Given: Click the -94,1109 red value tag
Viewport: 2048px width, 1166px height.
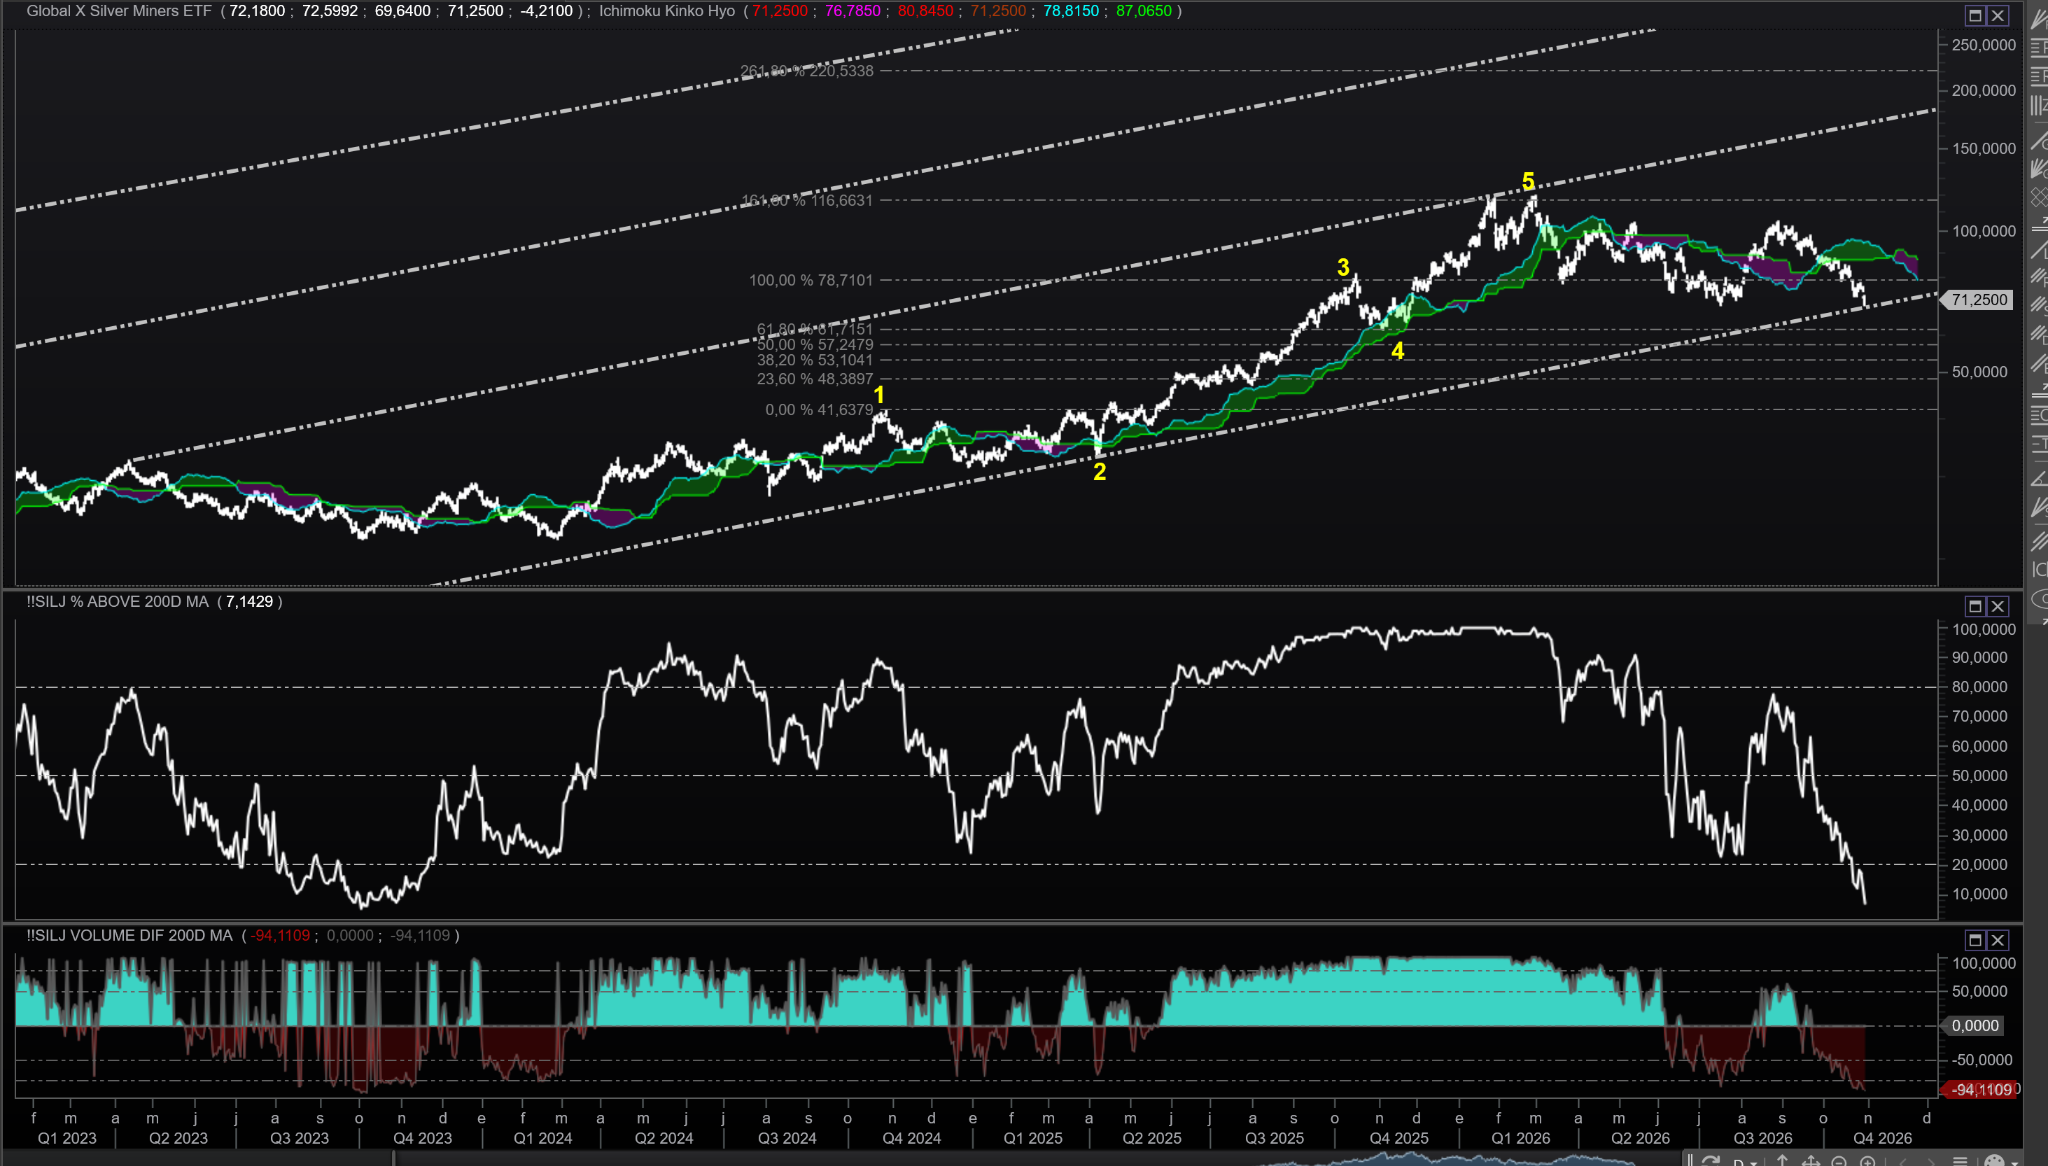Looking at the screenshot, I should 1980,1090.
